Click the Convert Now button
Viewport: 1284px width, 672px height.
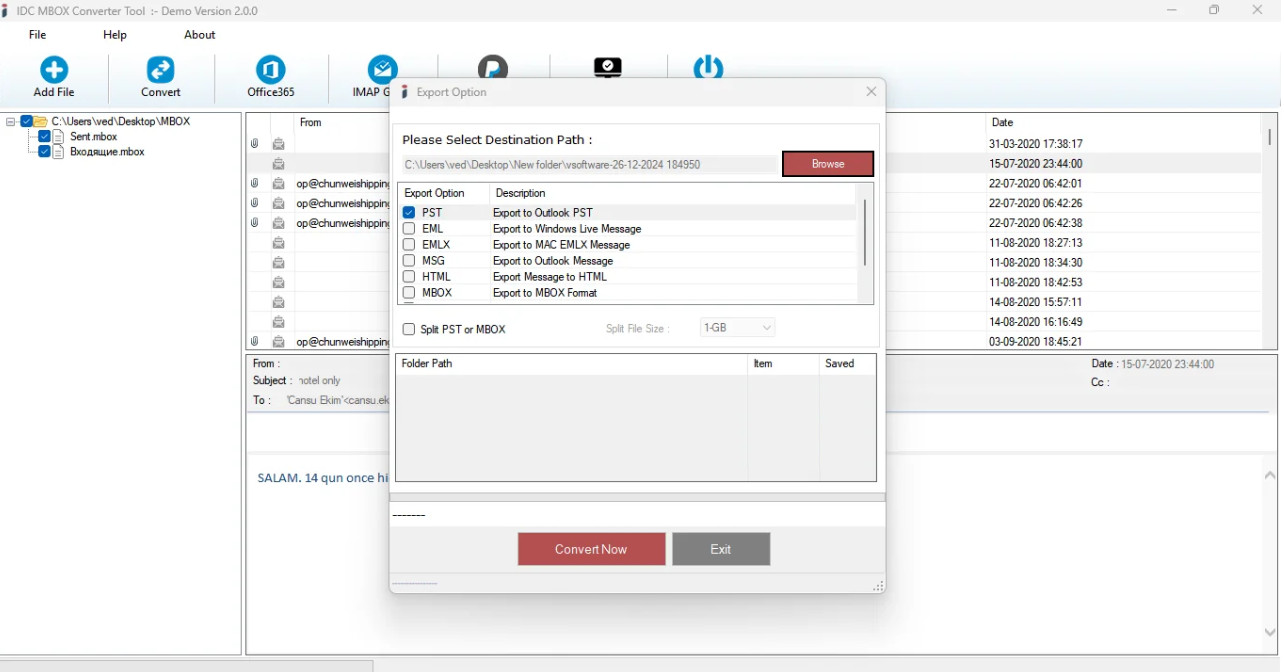pyautogui.click(x=591, y=549)
